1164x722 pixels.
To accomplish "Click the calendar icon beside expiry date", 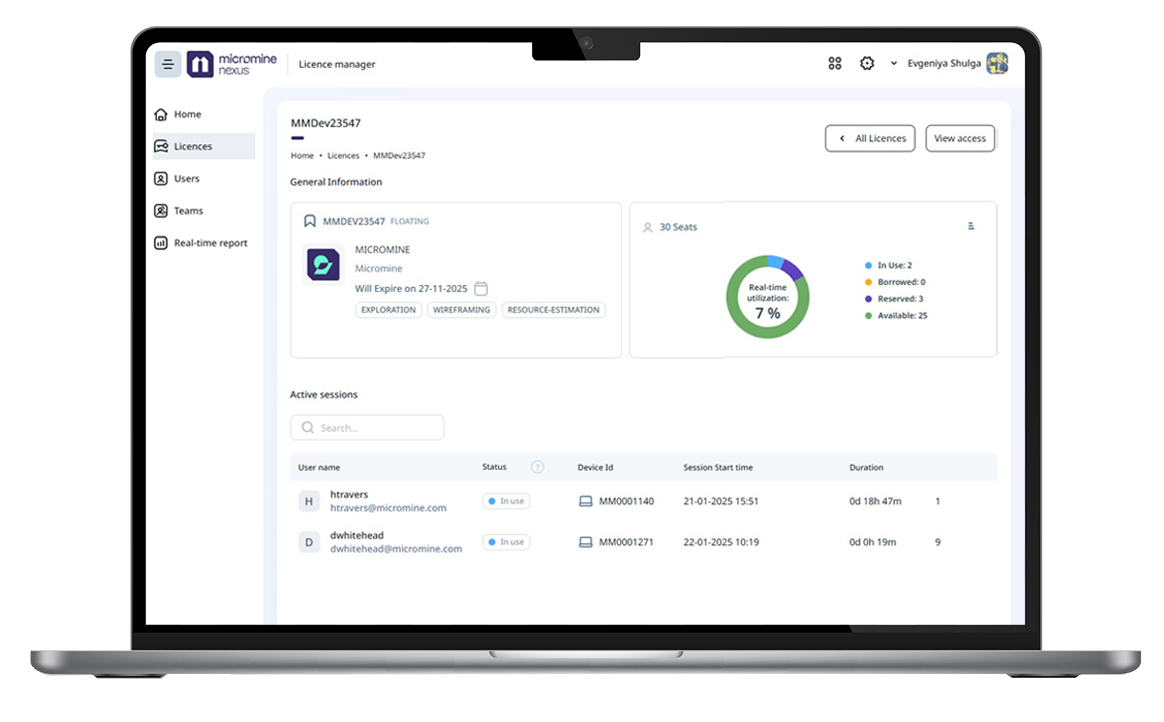I will [x=481, y=289].
